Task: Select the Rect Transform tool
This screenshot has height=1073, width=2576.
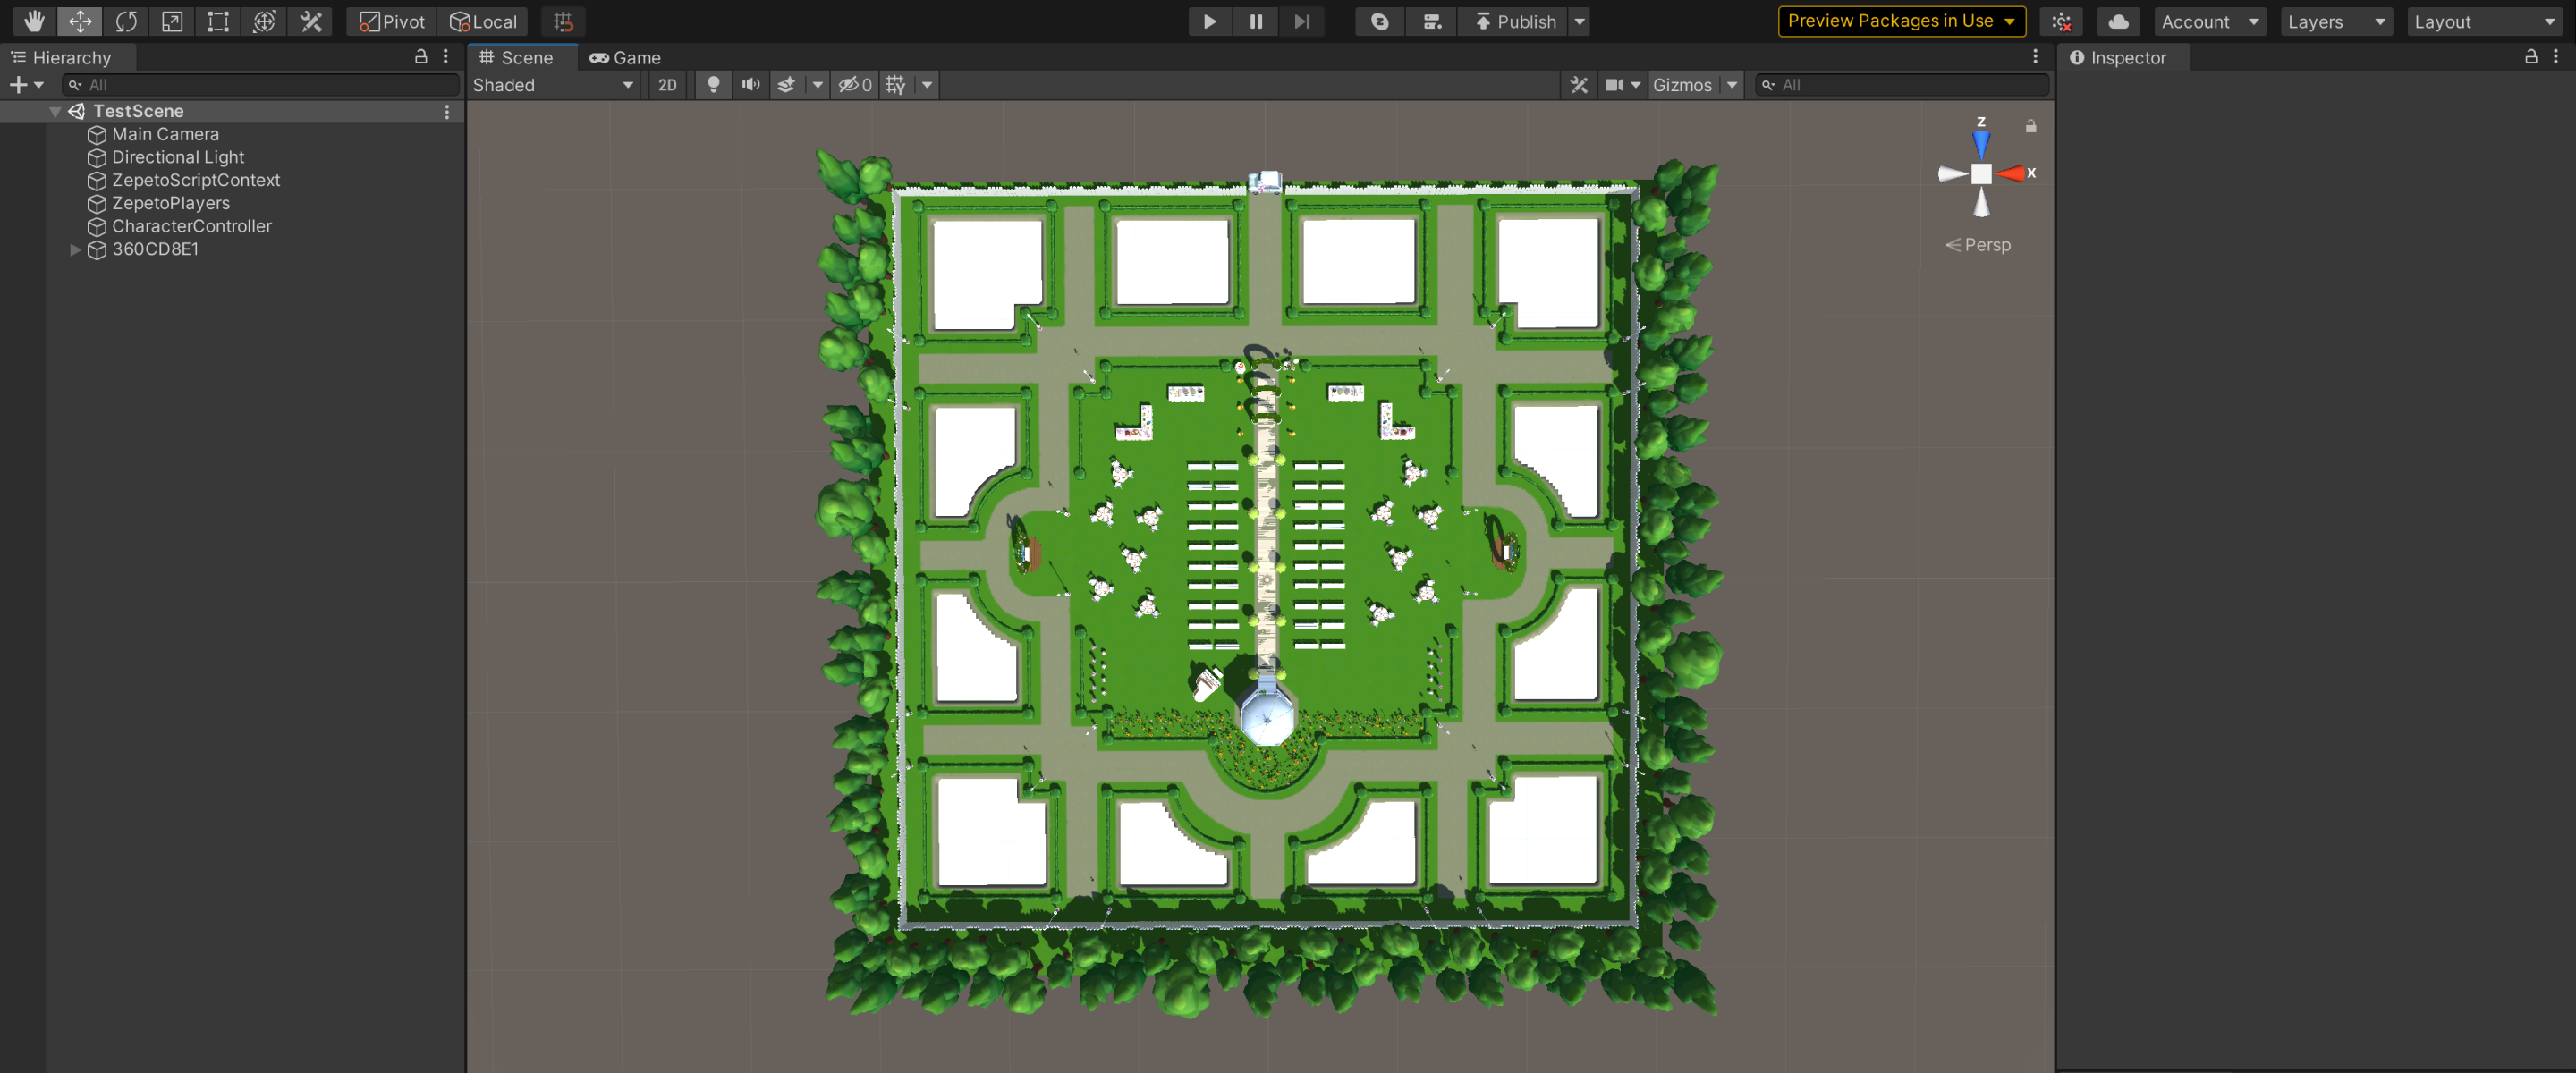Action: point(218,21)
